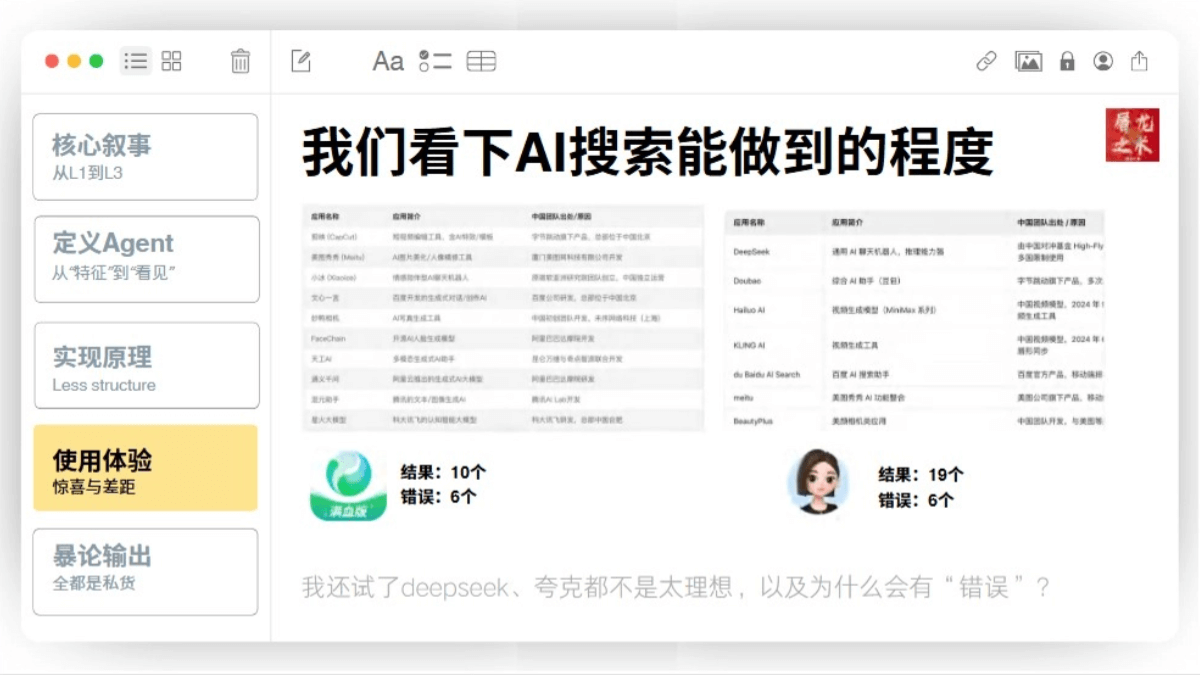Click the green 满血版 app thumbnail
1200x675 pixels.
coord(345,486)
